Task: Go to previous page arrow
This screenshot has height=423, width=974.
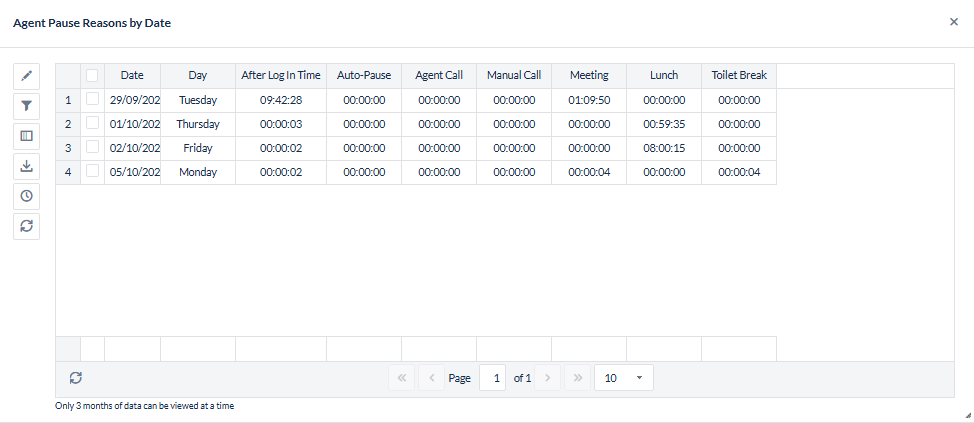Action: click(431, 378)
